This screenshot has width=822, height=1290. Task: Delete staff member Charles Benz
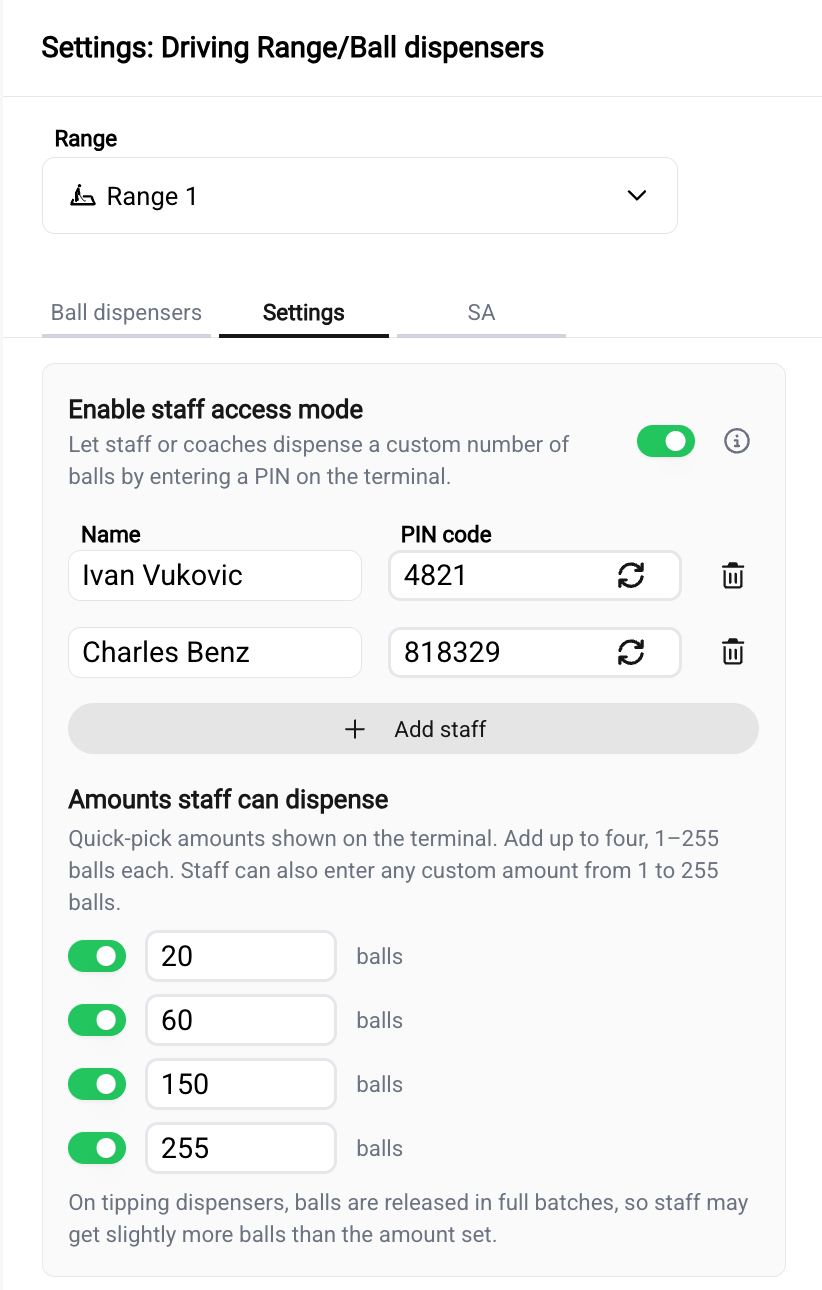point(733,652)
